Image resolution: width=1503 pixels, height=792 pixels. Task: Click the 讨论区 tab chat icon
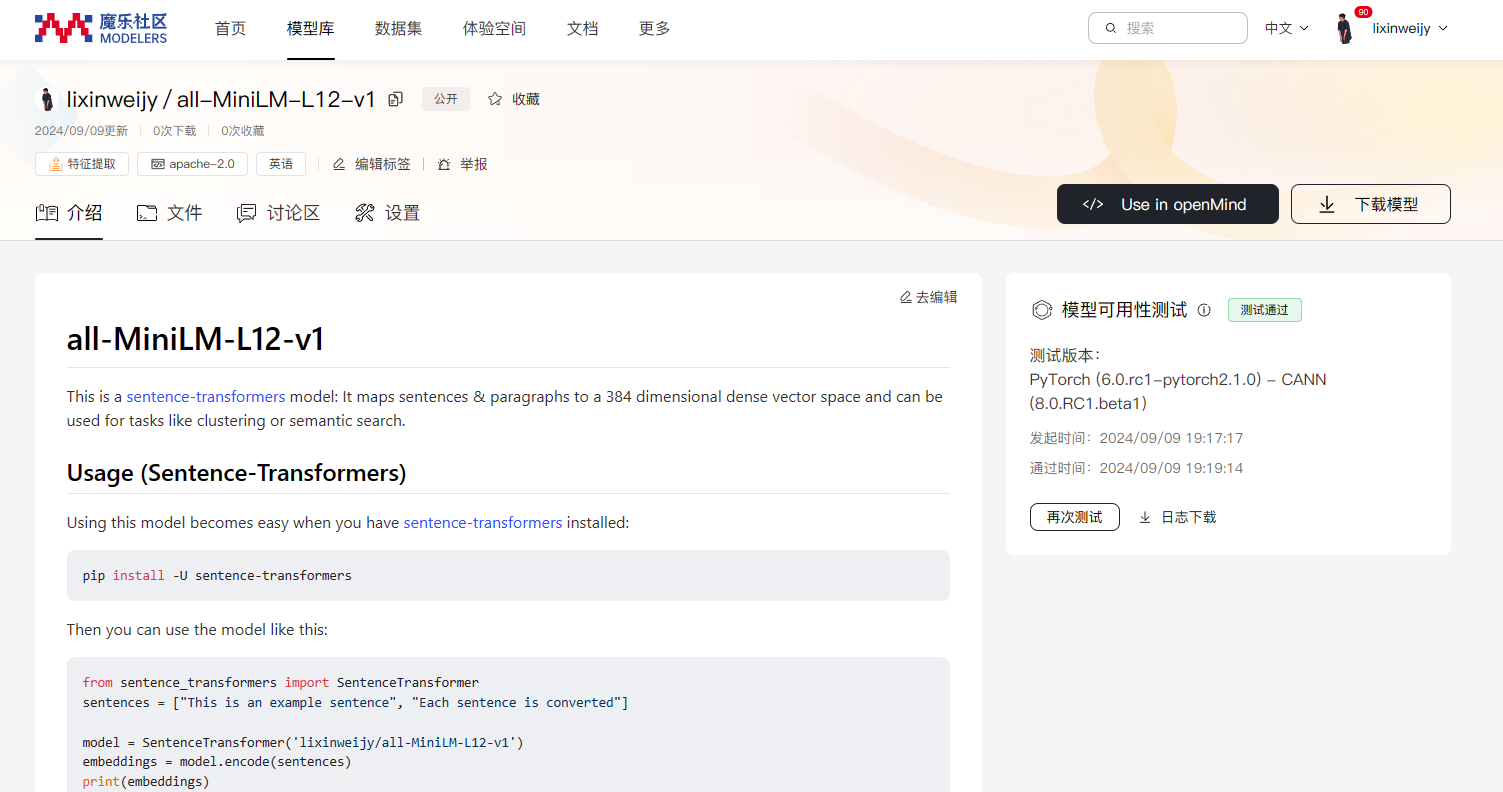(246, 212)
